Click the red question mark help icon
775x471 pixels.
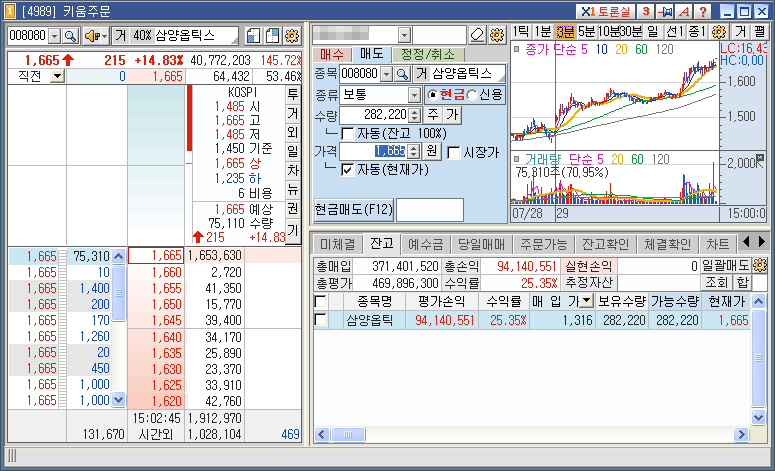[x=703, y=11]
